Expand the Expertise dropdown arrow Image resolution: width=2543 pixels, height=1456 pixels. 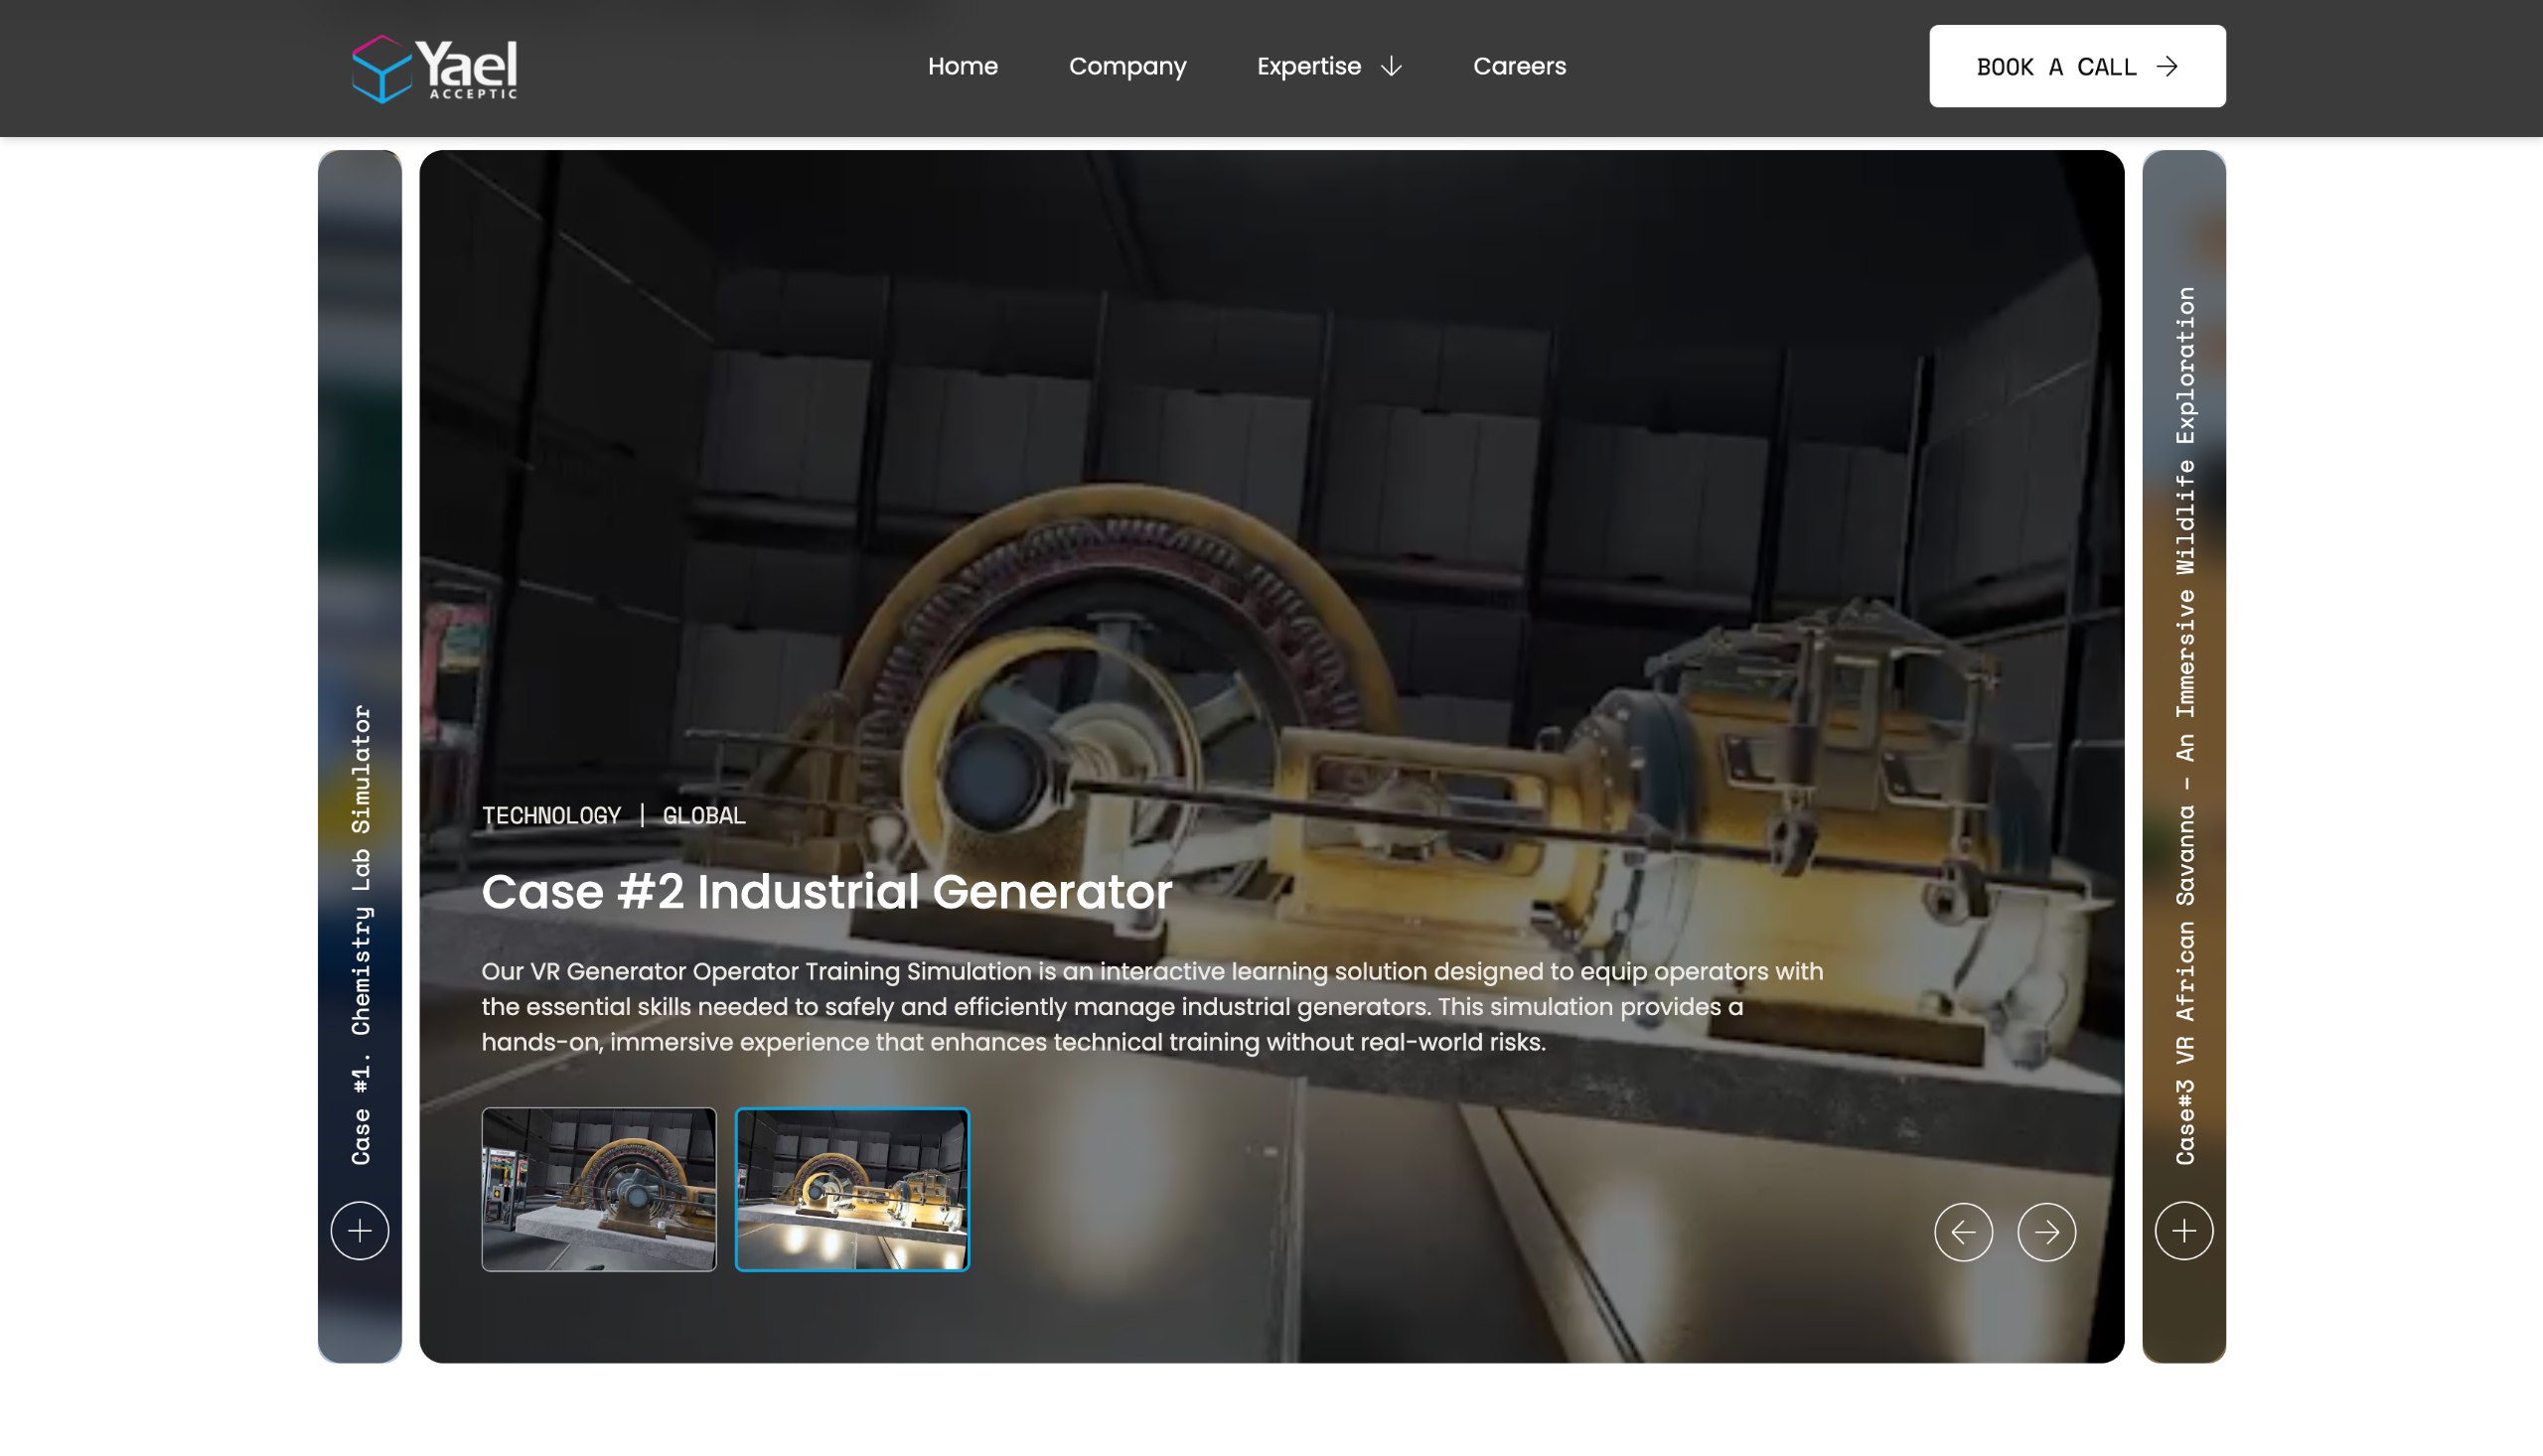click(x=1391, y=67)
